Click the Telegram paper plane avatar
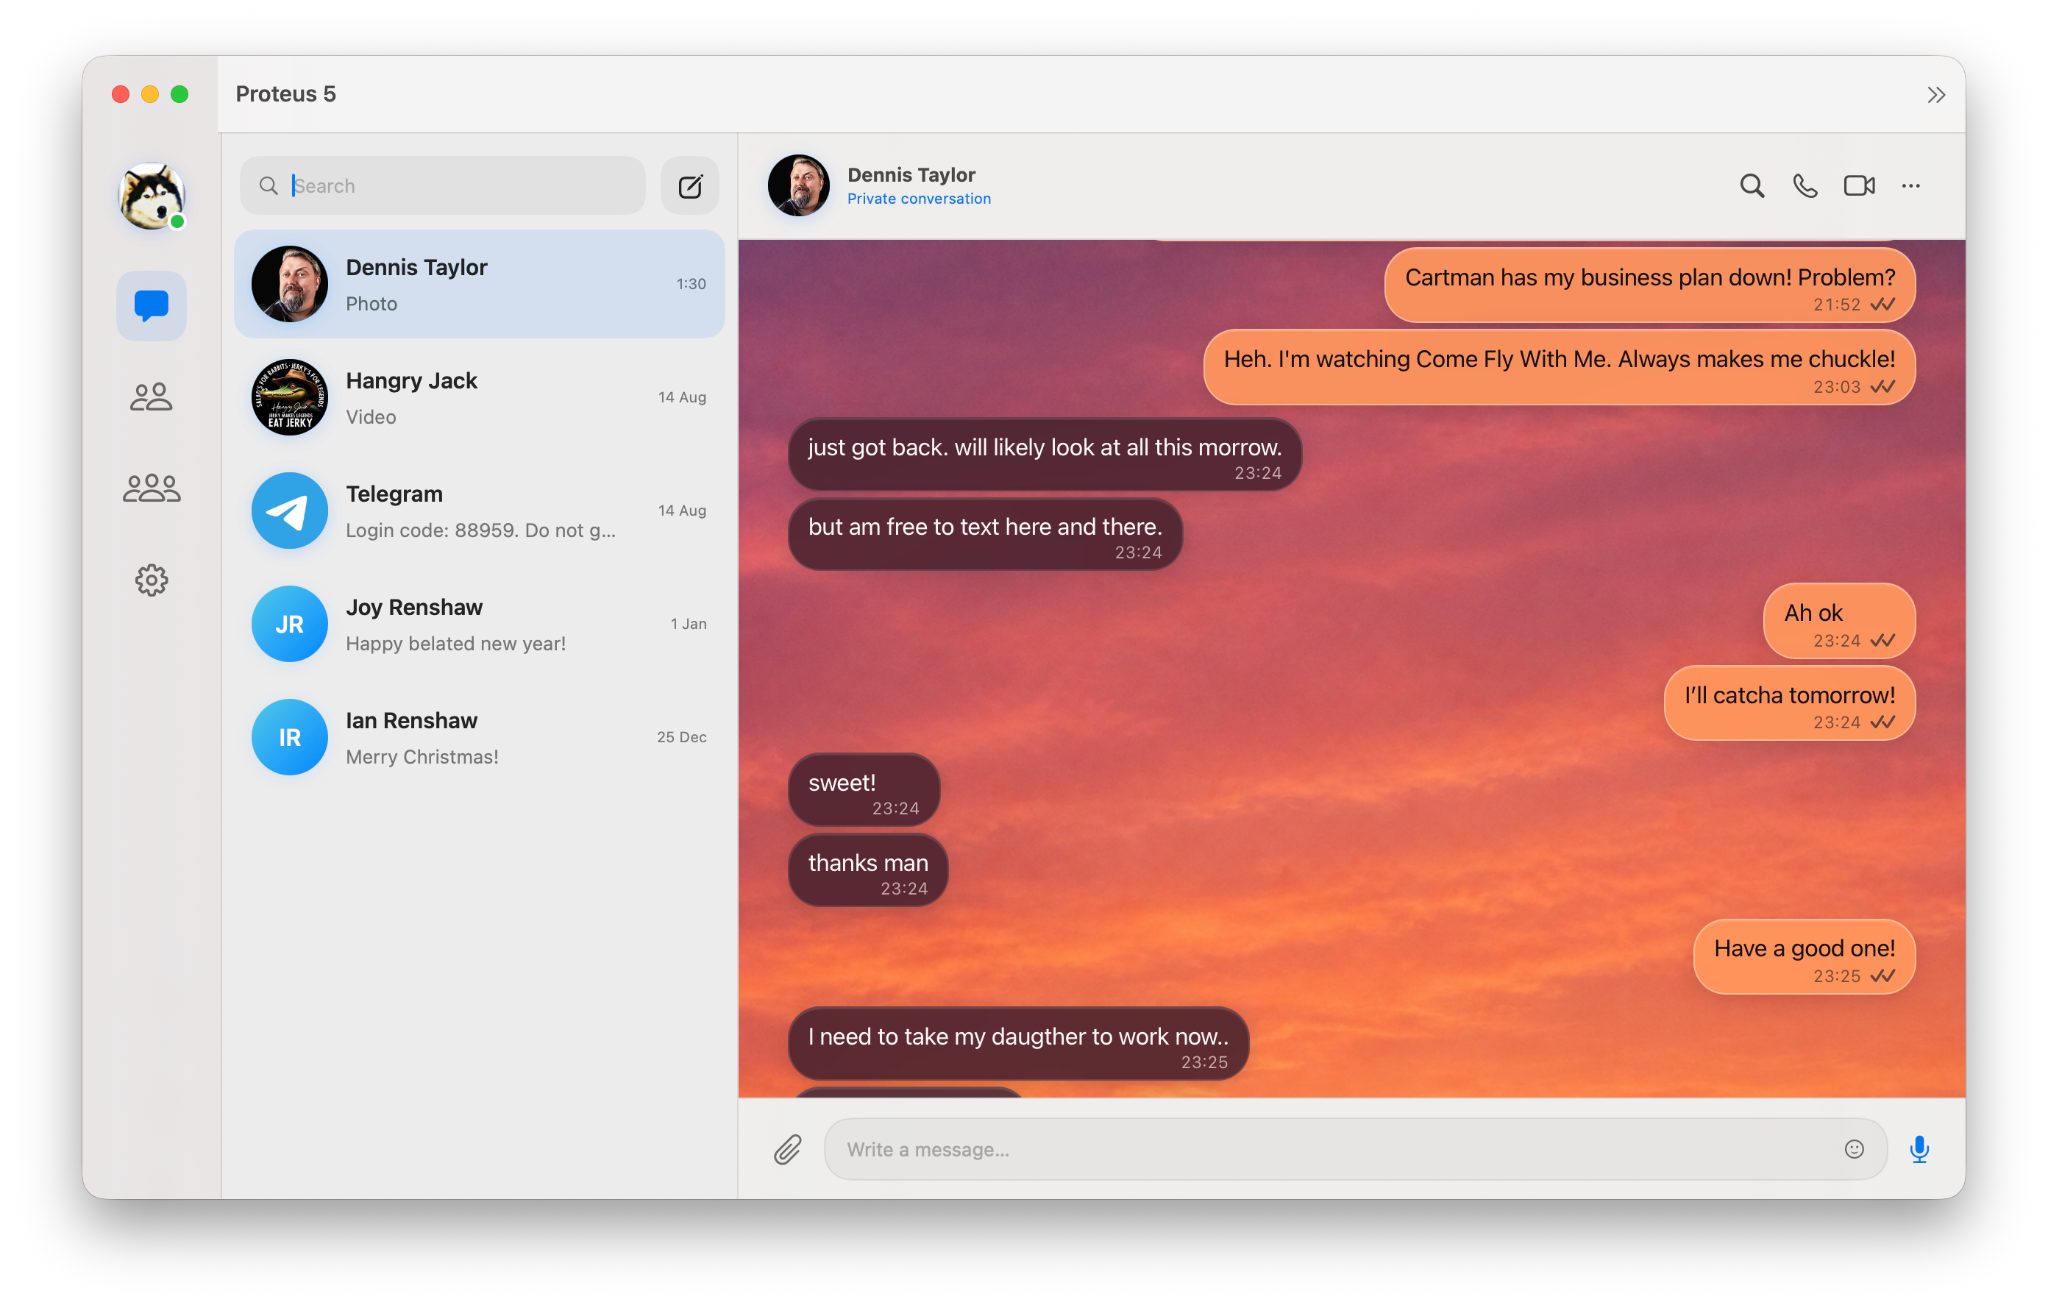This screenshot has height=1307, width=2048. (x=289, y=511)
